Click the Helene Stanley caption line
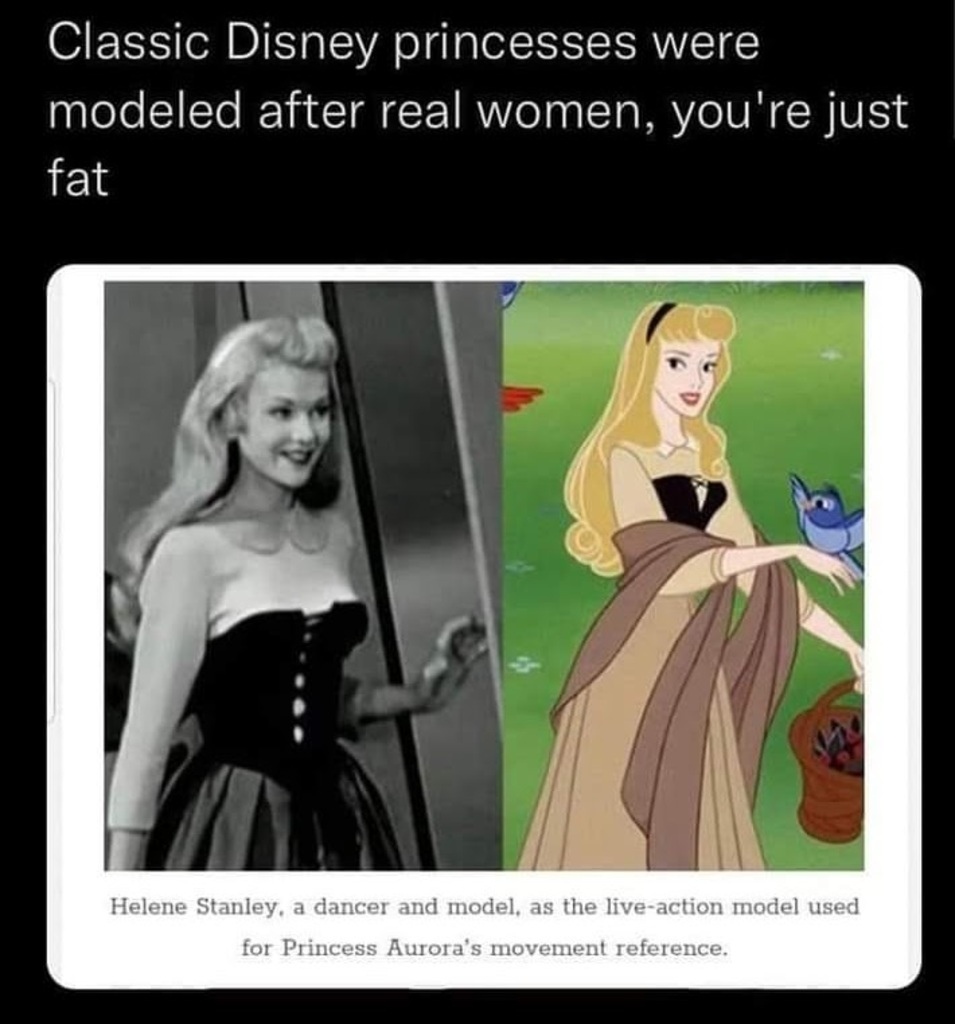The width and height of the screenshot is (955, 1024). [x=484, y=907]
